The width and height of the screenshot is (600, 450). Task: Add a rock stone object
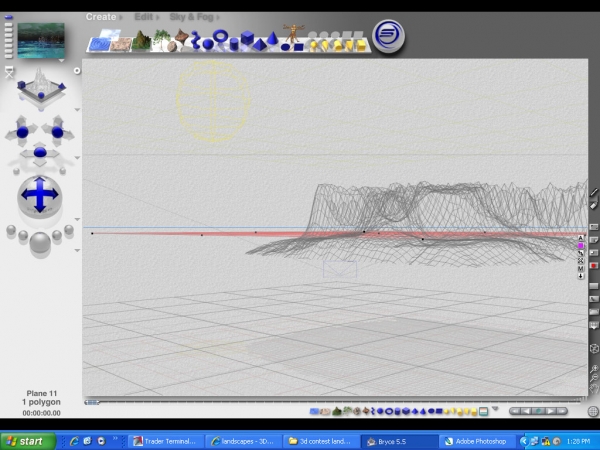[172, 46]
